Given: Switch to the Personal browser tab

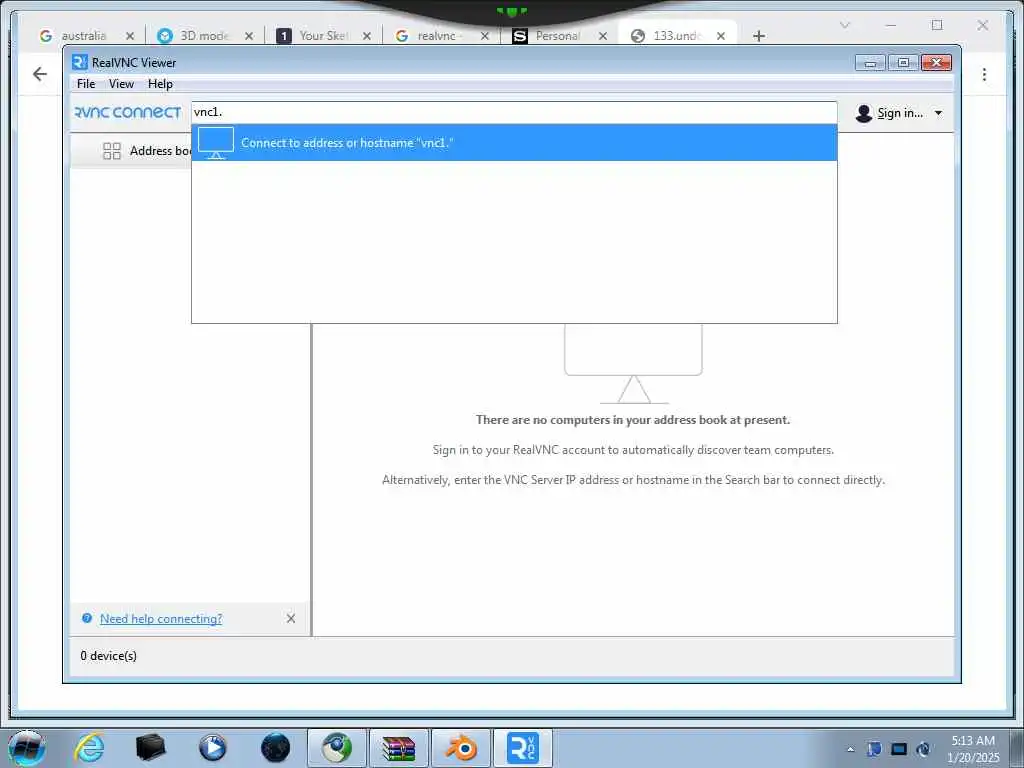Looking at the screenshot, I should pyautogui.click(x=558, y=35).
